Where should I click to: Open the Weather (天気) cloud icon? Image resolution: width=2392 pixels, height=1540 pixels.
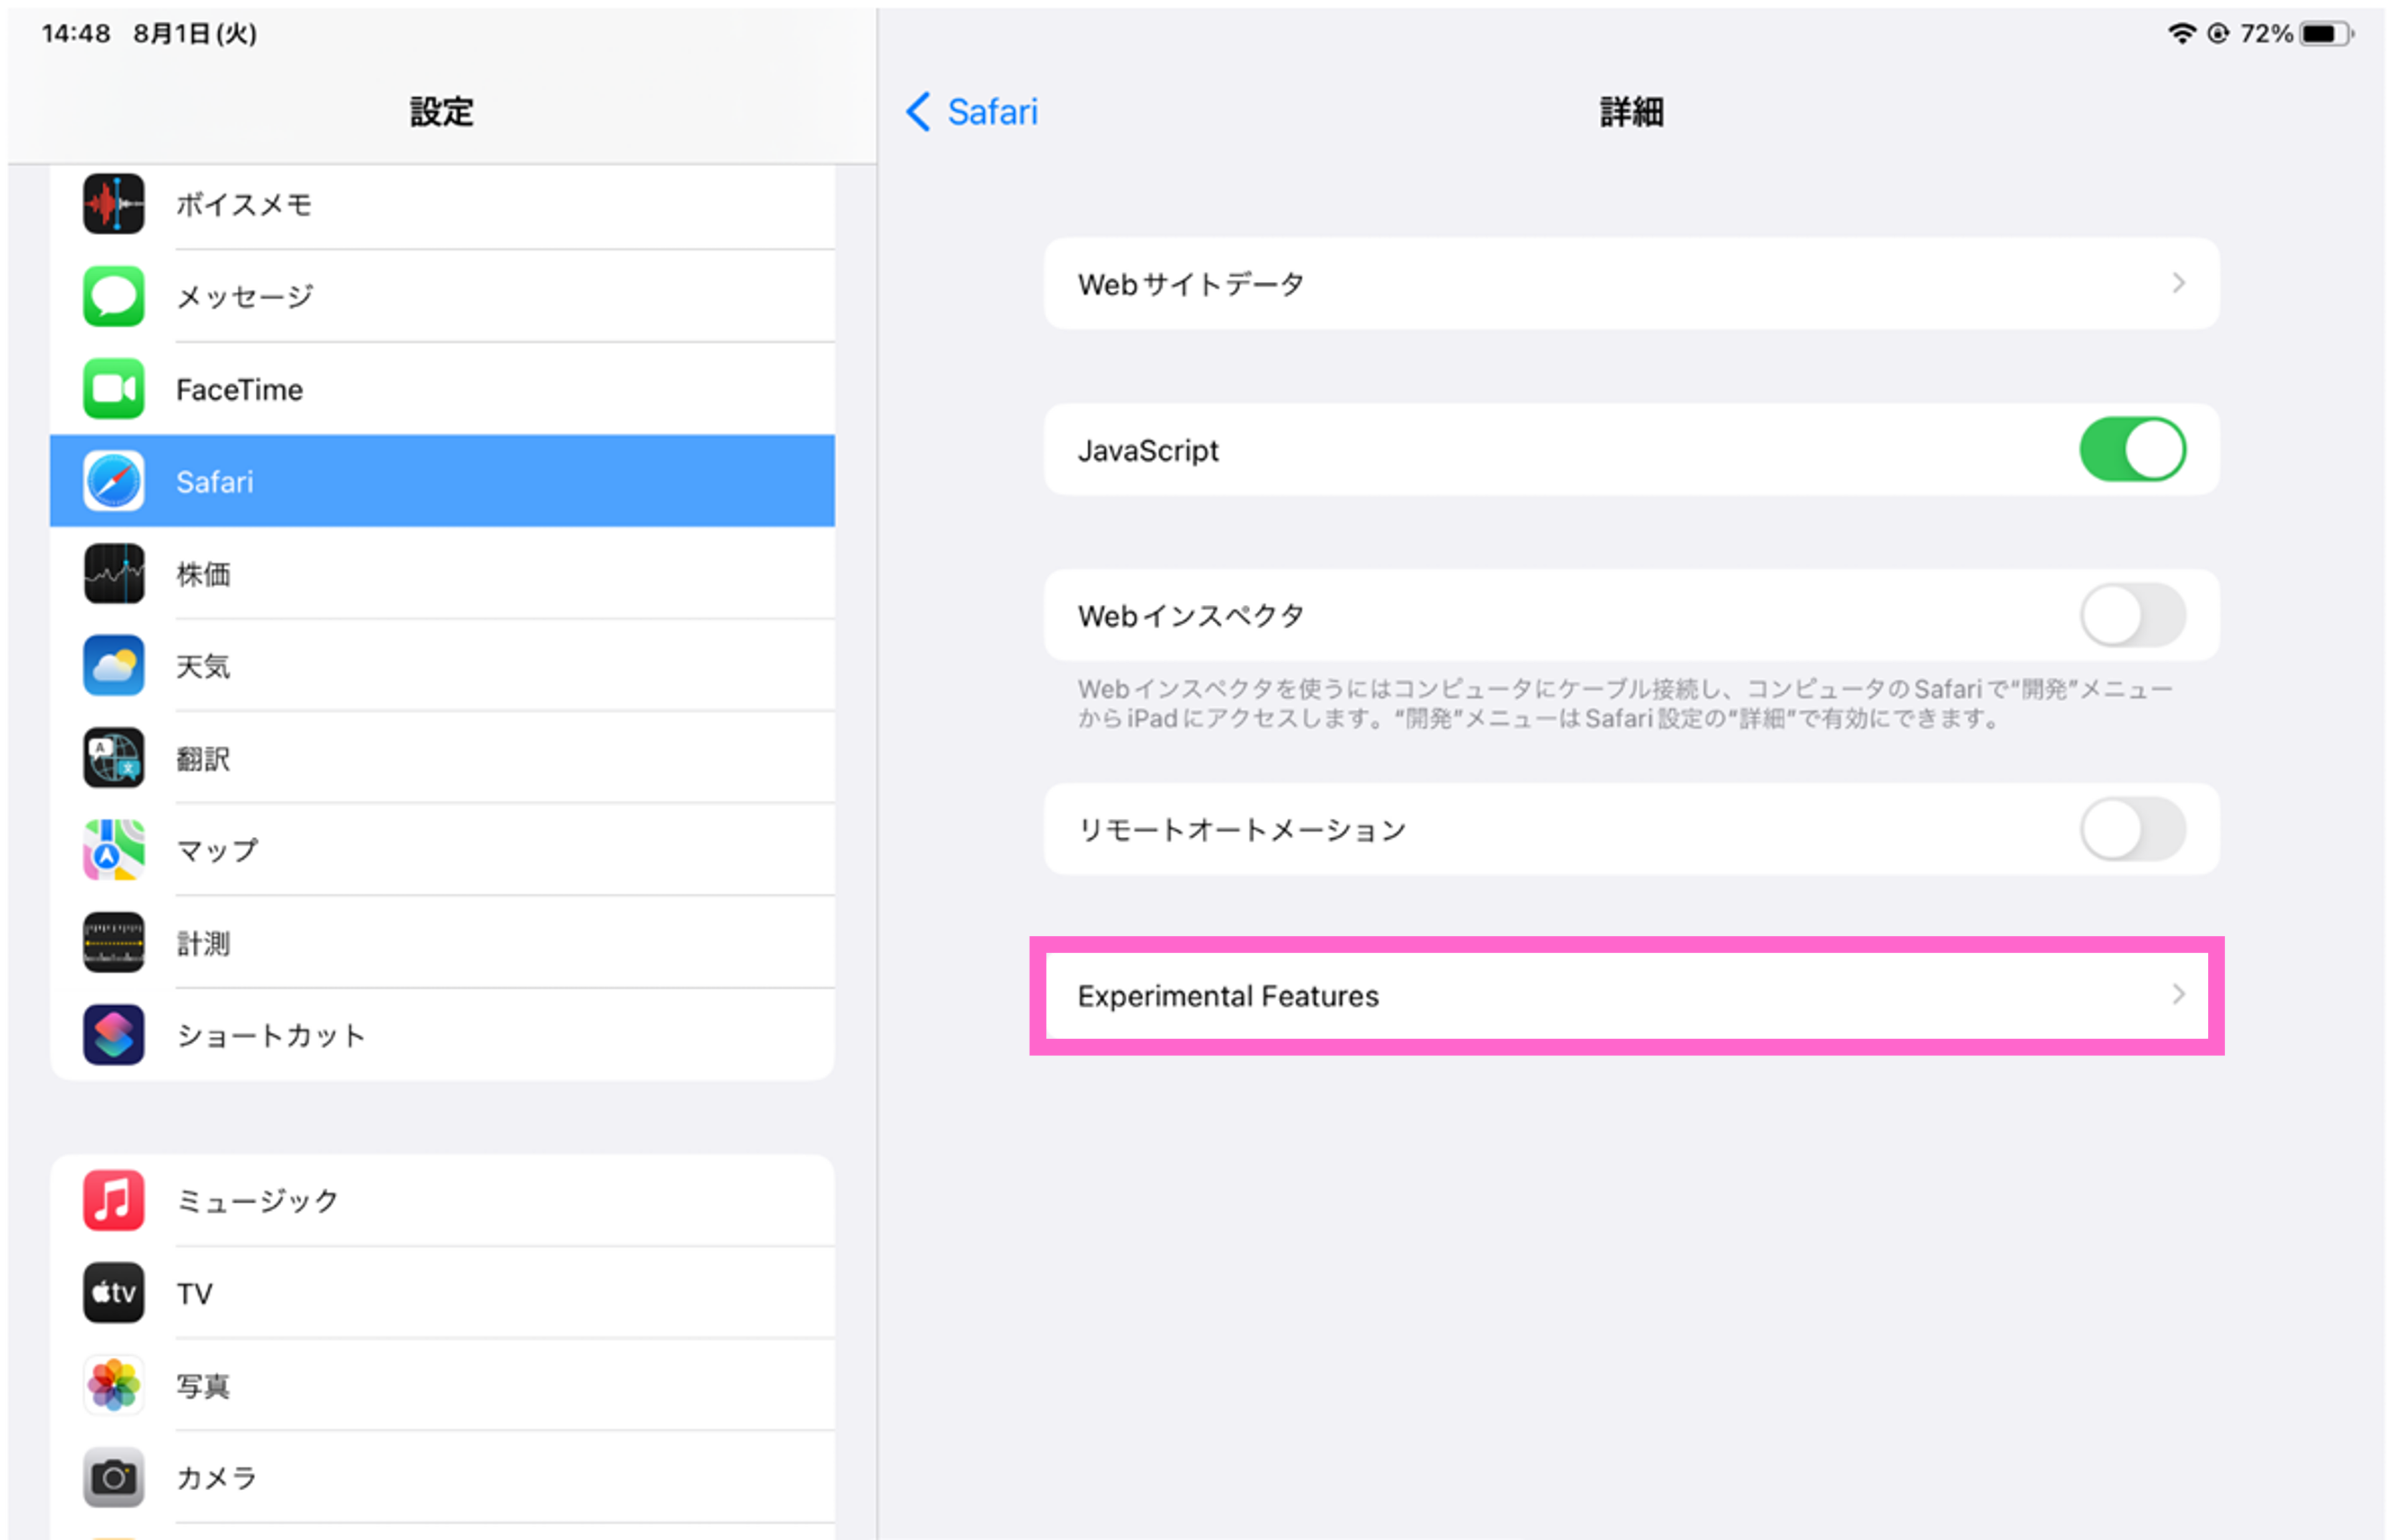point(113,666)
